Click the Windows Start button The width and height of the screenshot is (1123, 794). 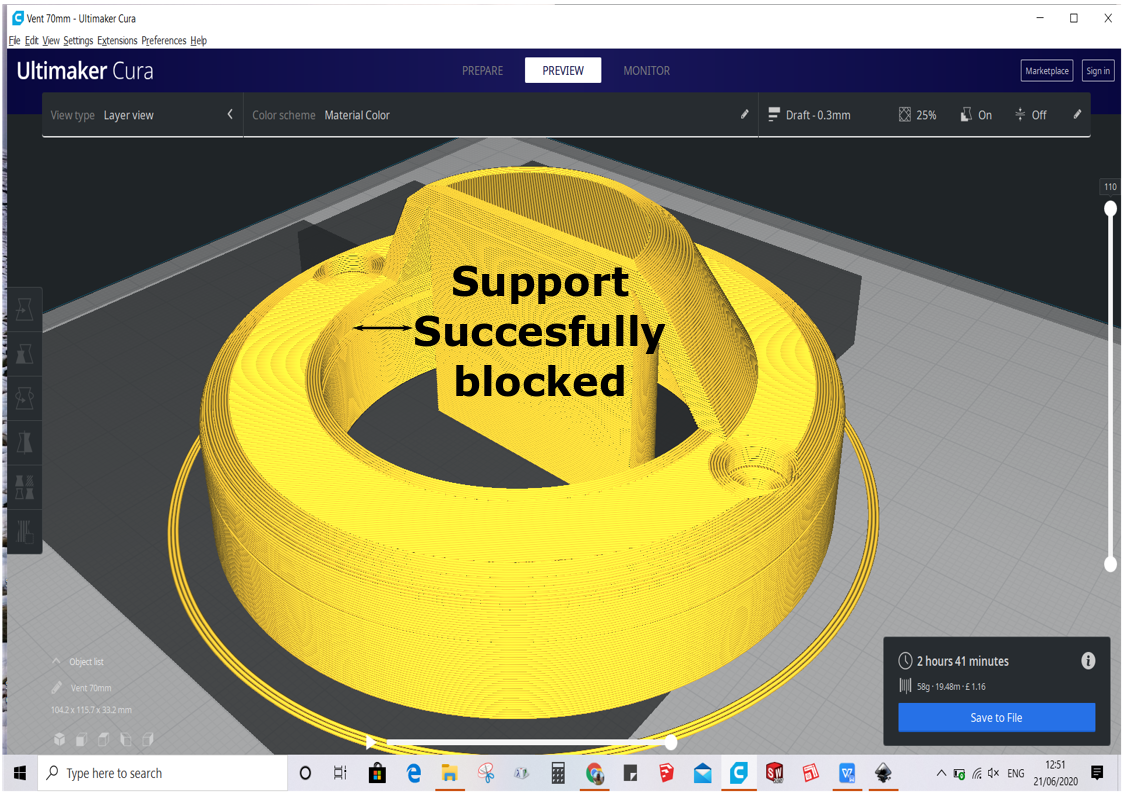(20, 773)
